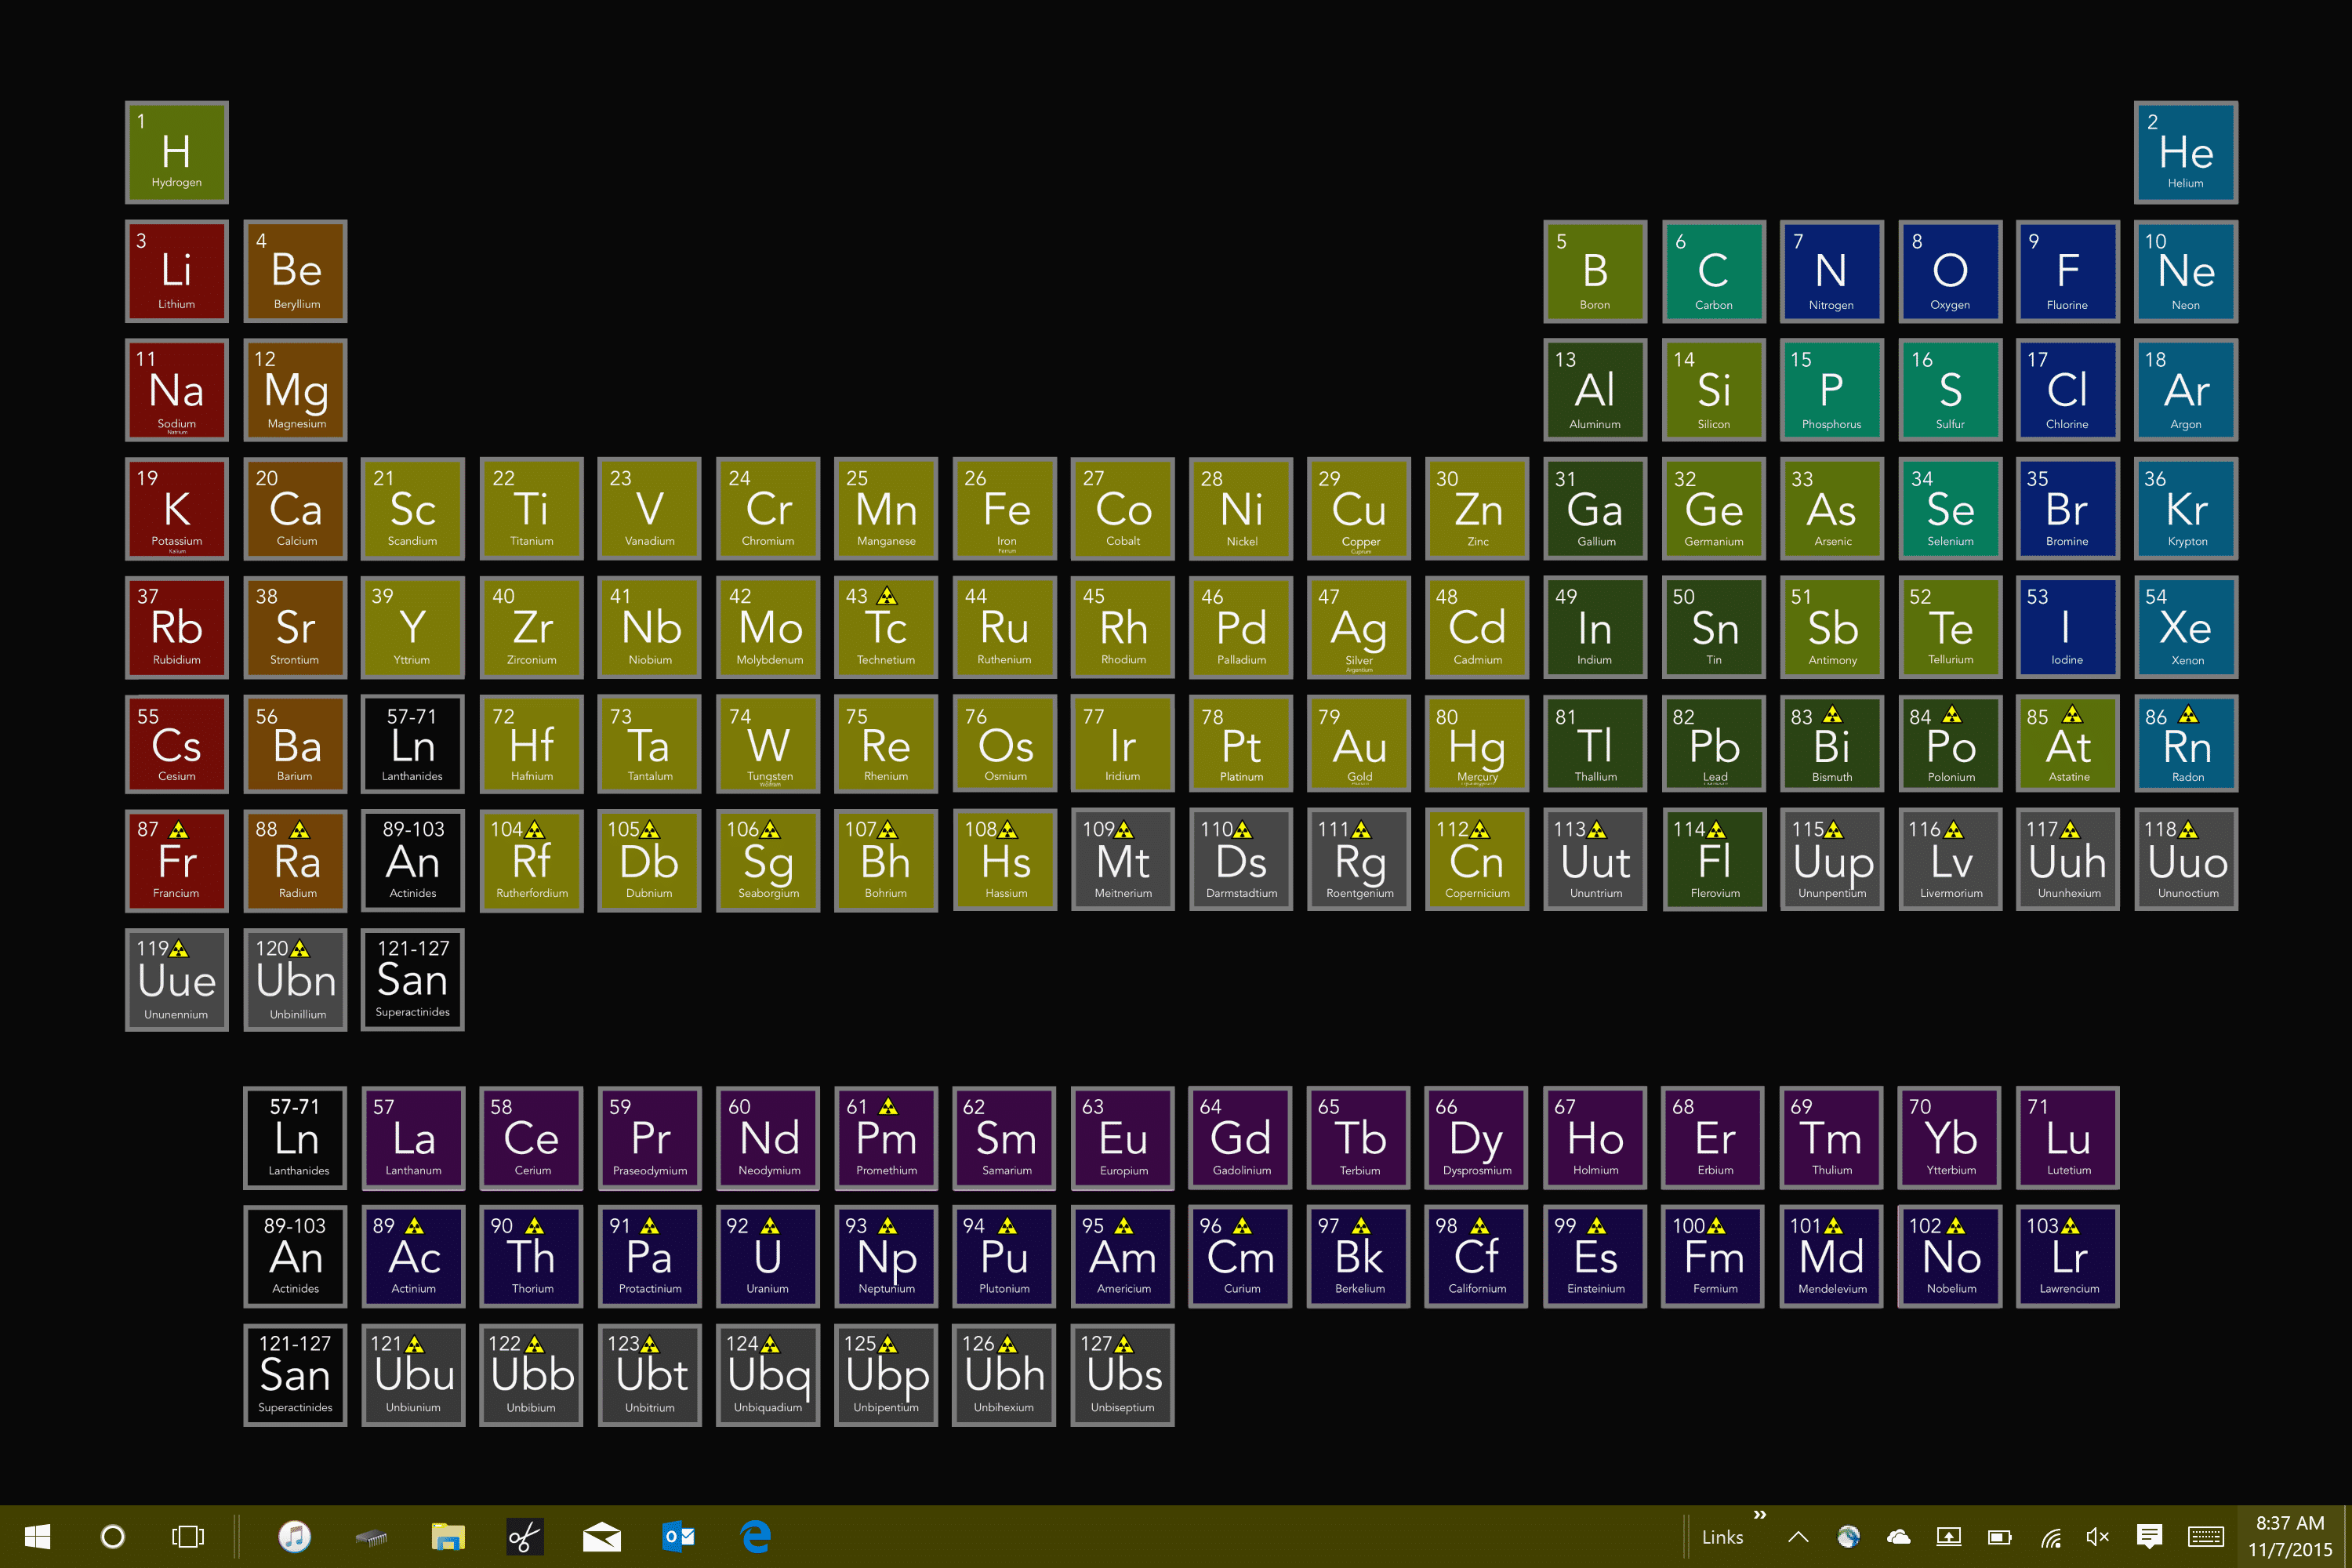2352x1568 pixels.
Task: Click the muted volume speaker icon
Action: (x=2098, y=1537)
